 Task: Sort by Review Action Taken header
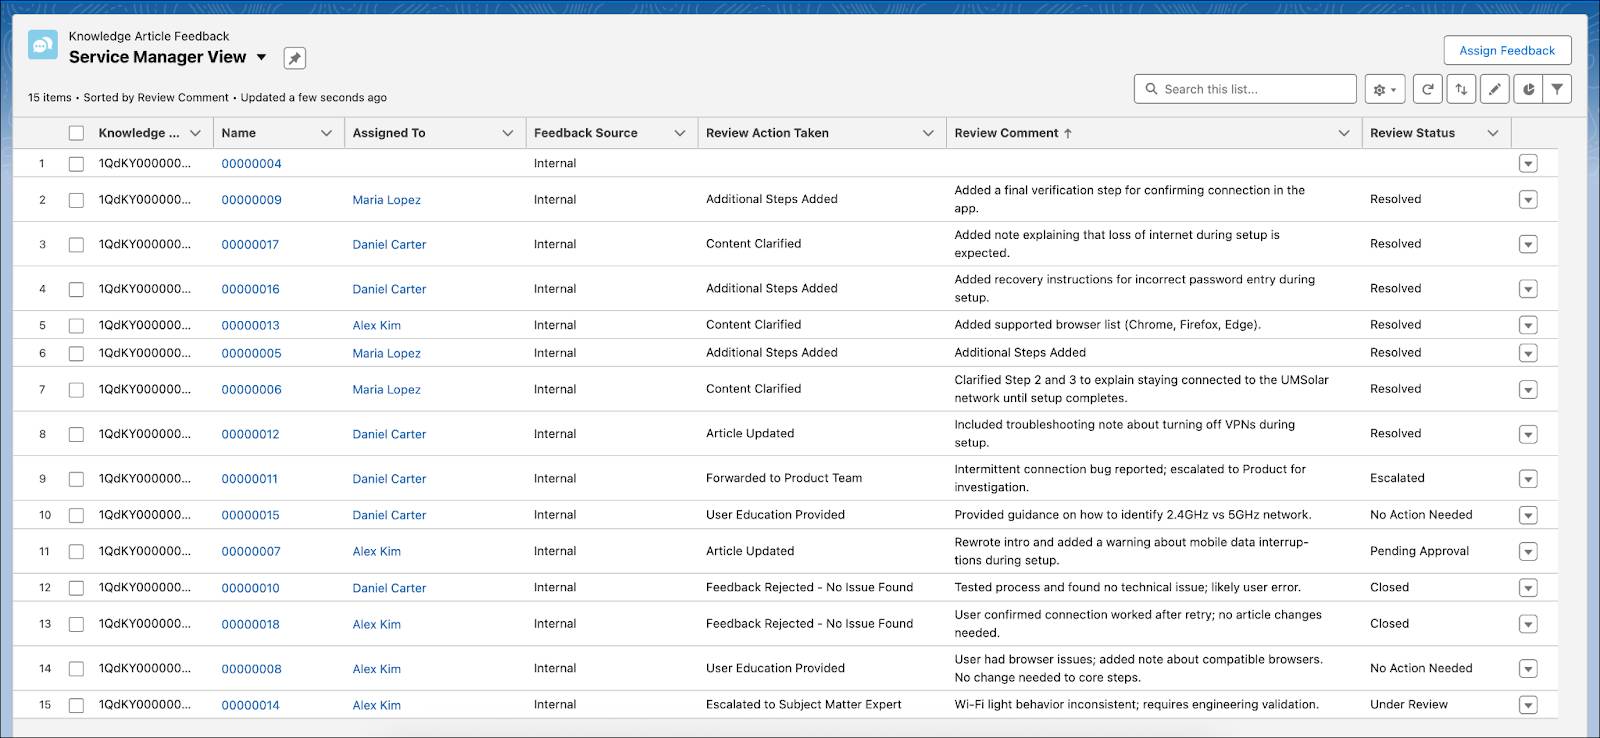coord(767,133)
